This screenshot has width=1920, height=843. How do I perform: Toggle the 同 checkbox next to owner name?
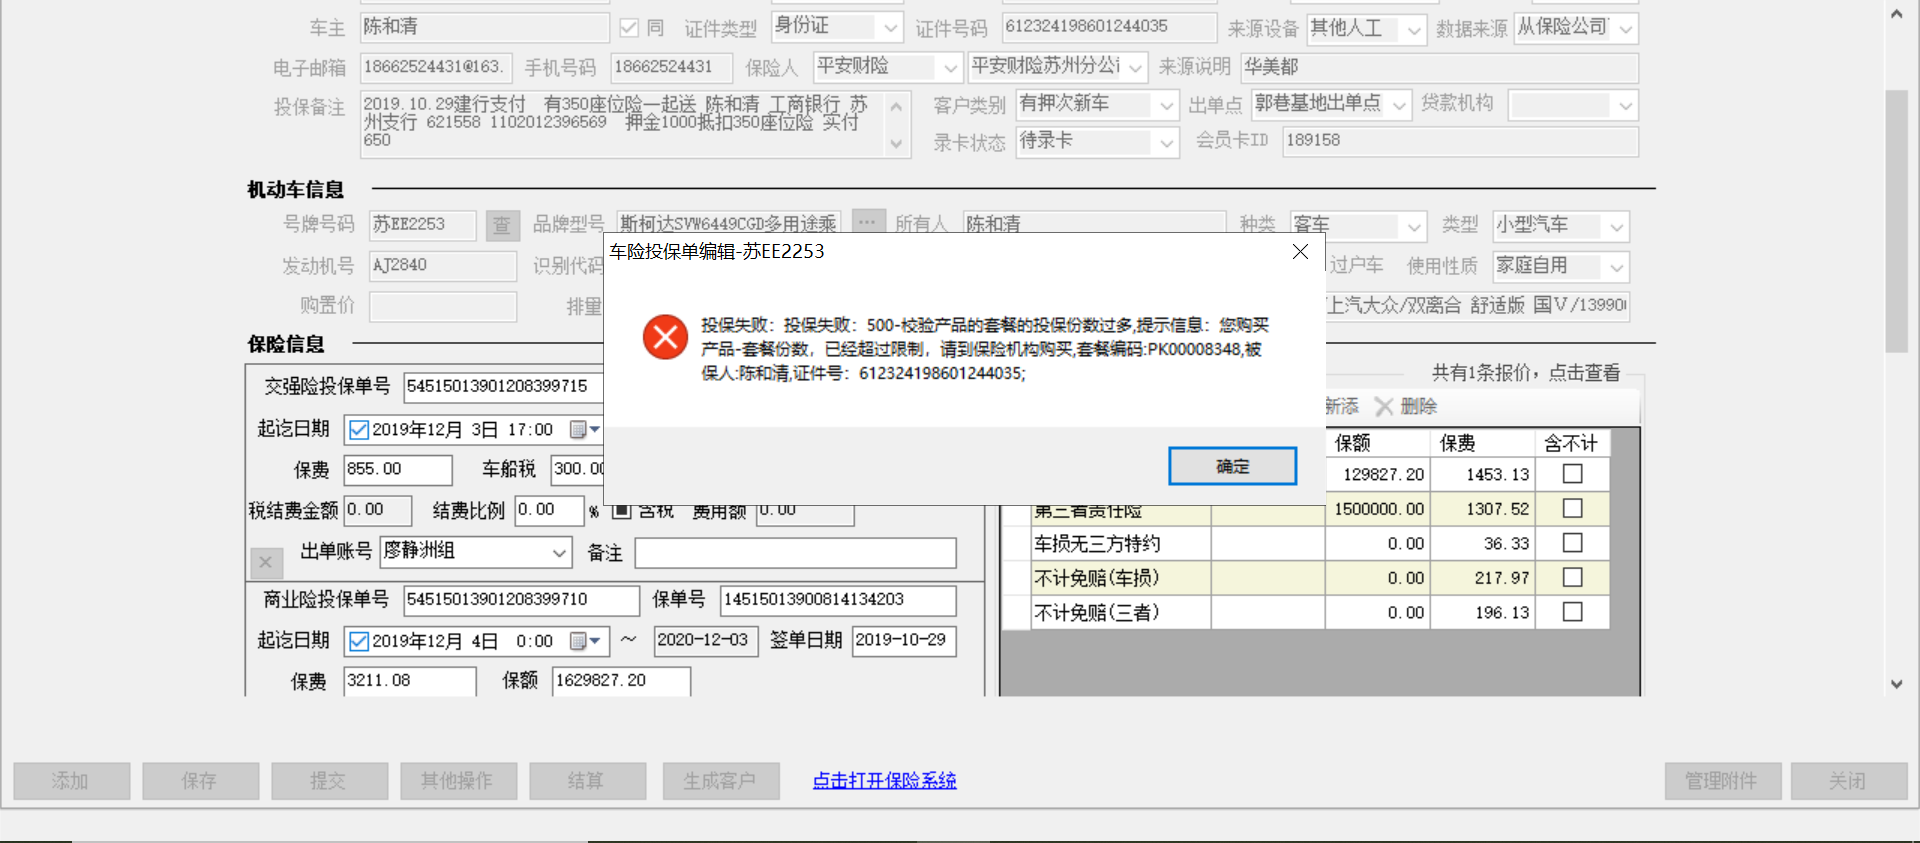[629, 28]
